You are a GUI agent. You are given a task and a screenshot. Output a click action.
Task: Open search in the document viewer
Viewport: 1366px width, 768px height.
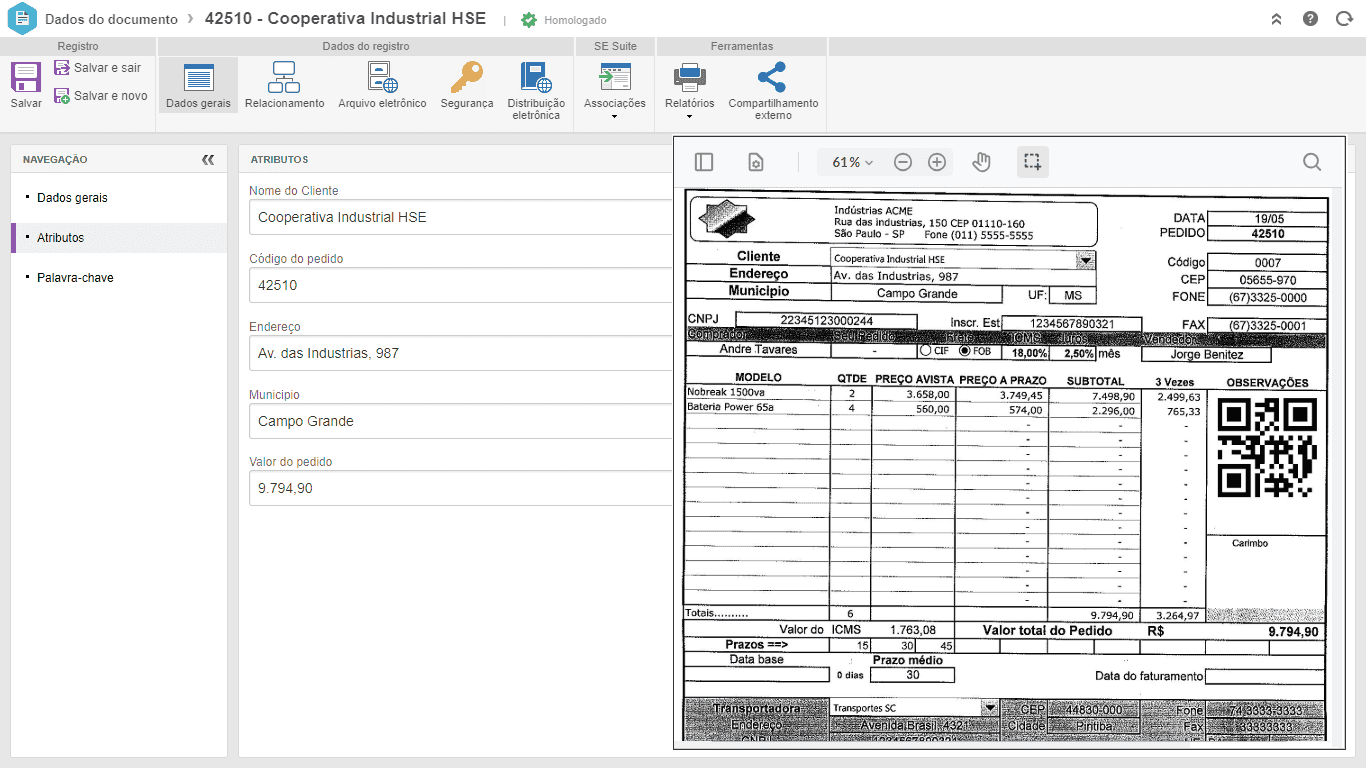coord(1312,162)
